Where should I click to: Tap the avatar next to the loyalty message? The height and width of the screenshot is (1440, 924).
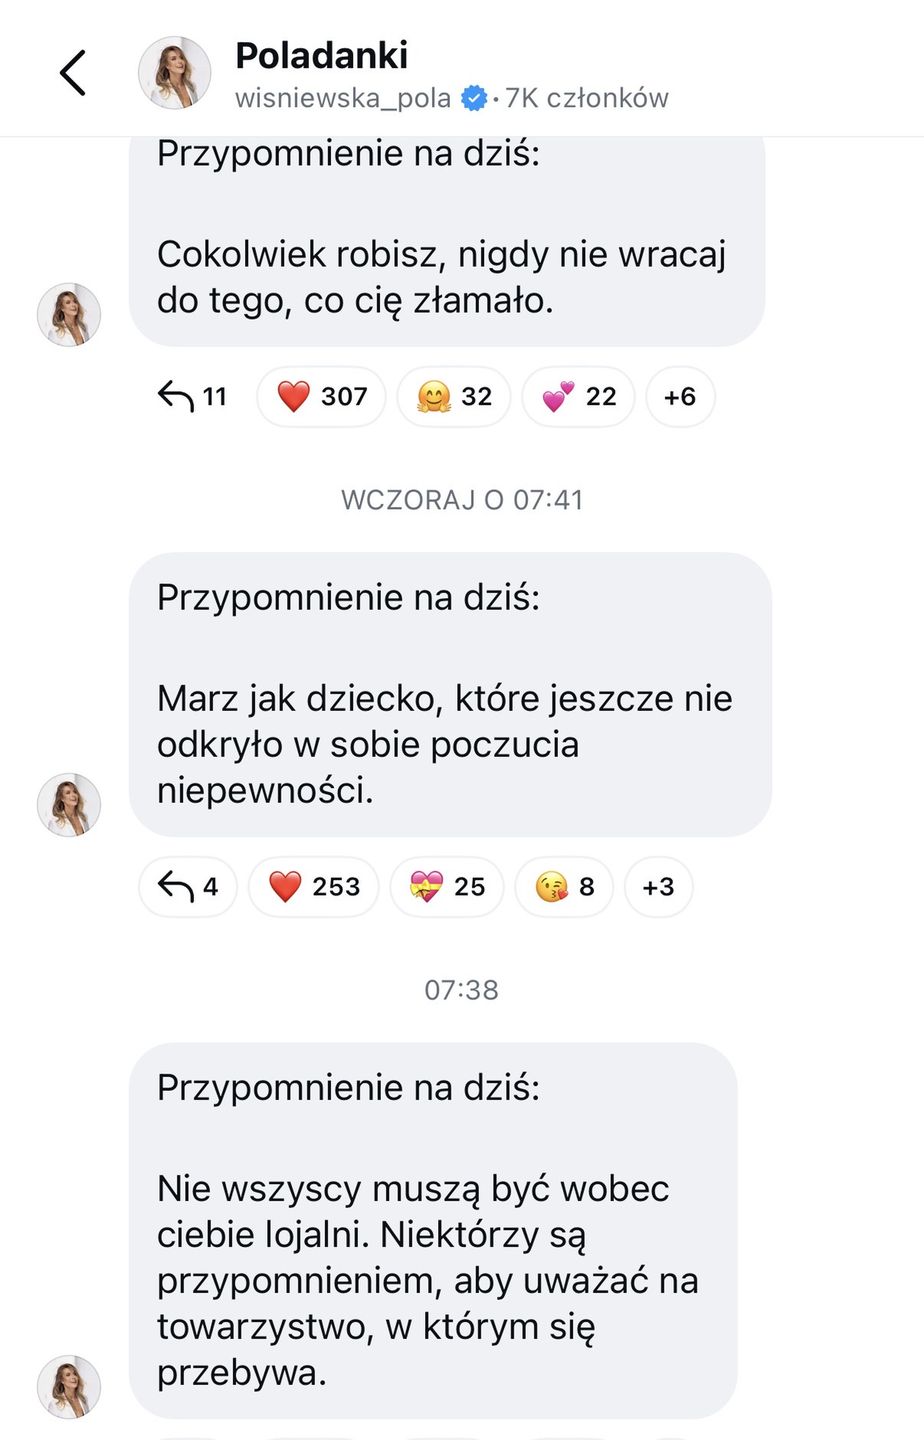pos(68,1387)
